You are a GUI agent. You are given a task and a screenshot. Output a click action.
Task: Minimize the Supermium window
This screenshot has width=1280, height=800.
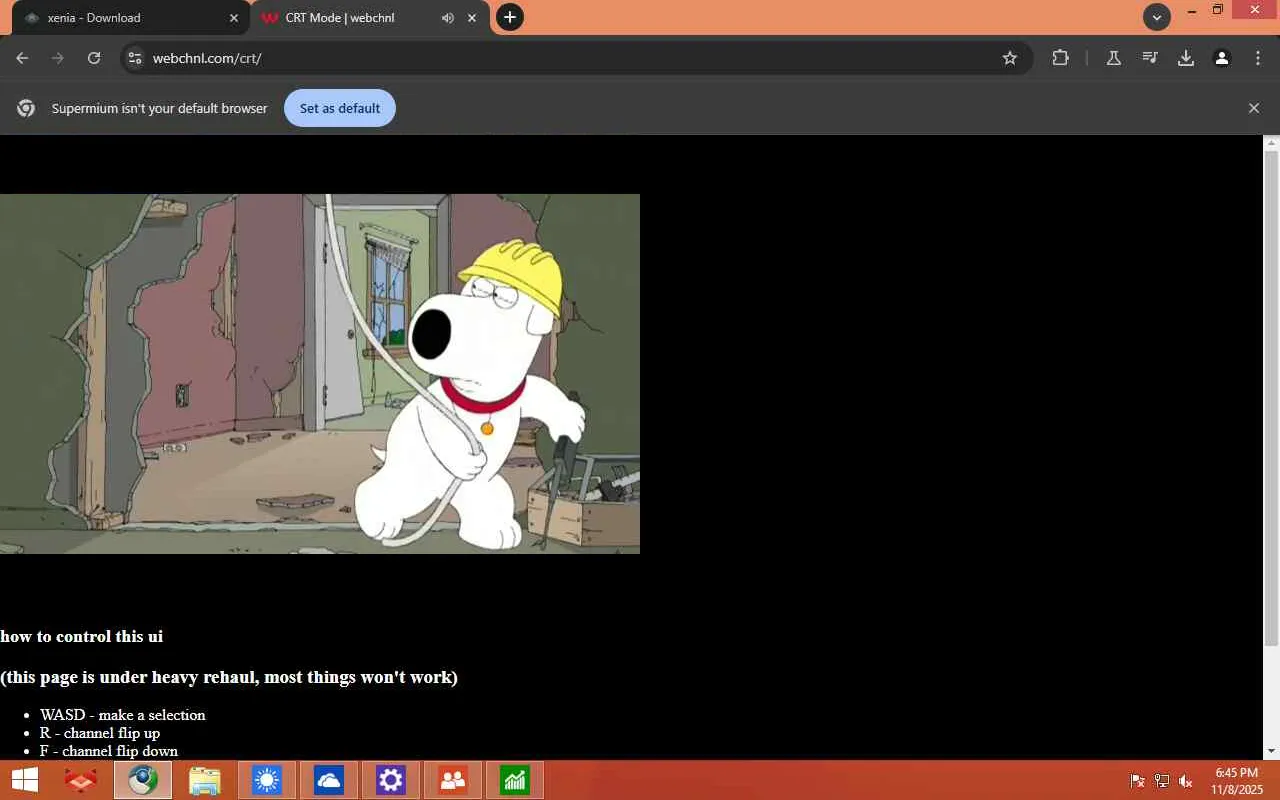[x=1191, y=10]
